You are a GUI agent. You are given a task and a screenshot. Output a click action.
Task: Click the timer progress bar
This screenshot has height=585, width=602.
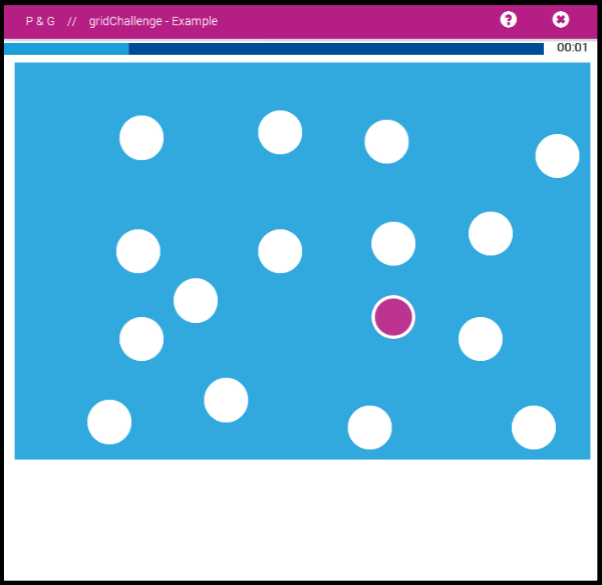[274, 49]
